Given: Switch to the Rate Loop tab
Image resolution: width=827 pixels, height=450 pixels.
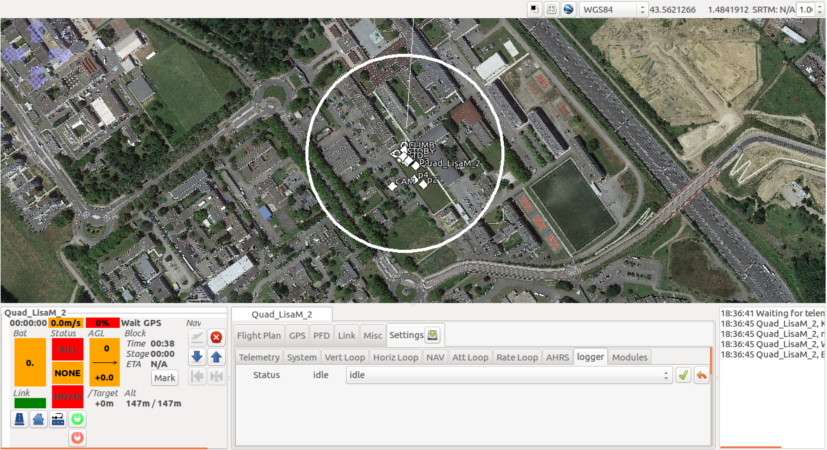Looking at the screenshot, I should click(517, 357).
